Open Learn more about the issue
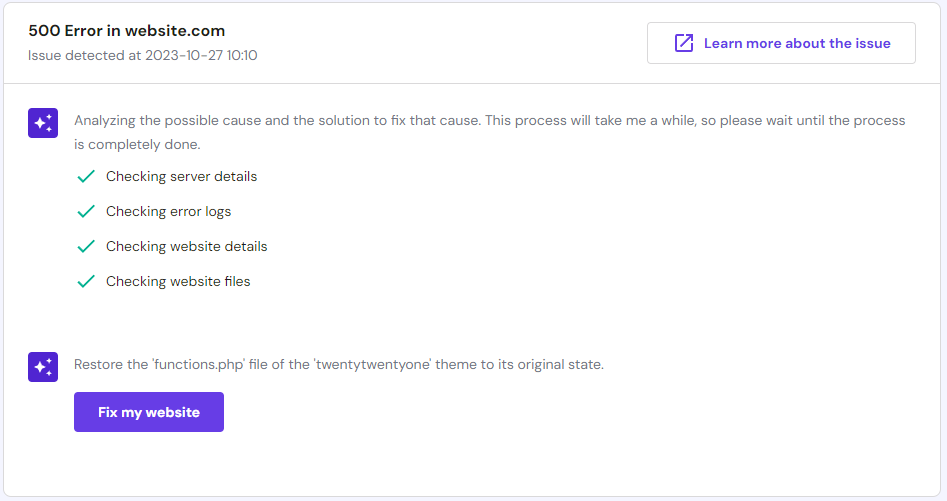Screen dimensions: 947x501 tap(796, 43)
